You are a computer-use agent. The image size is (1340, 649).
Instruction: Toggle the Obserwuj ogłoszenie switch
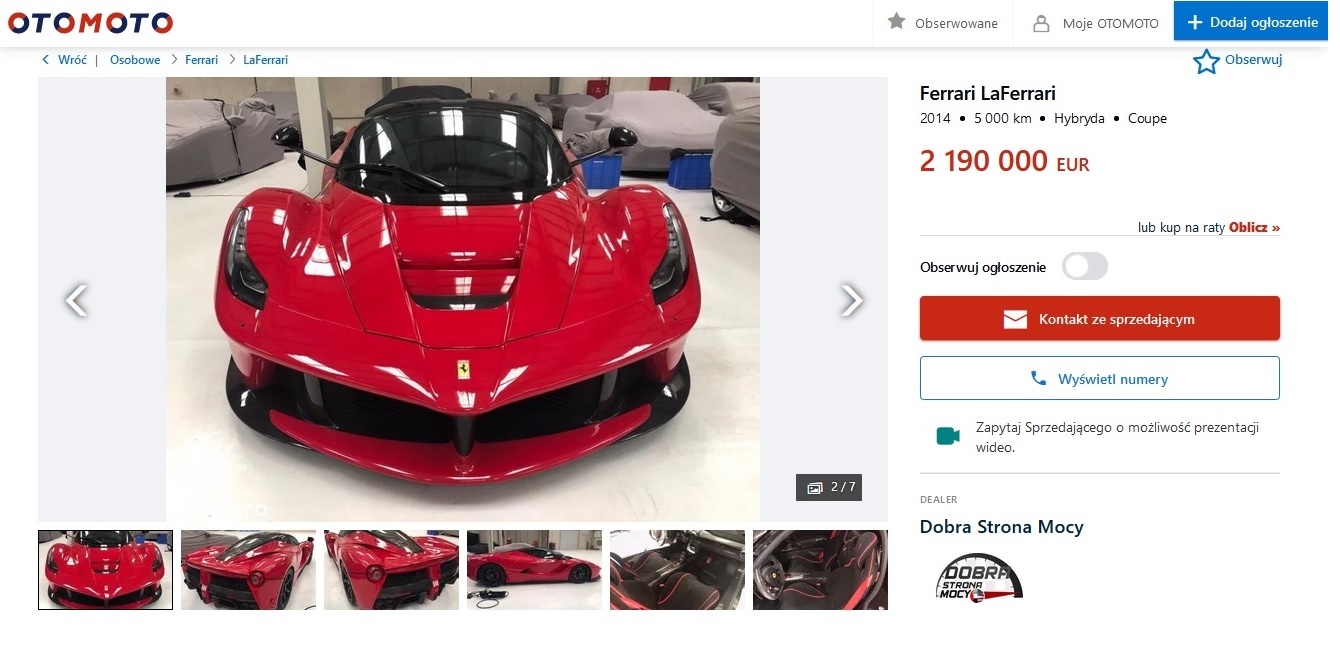pyautogui.click(x=1084, y=266)
